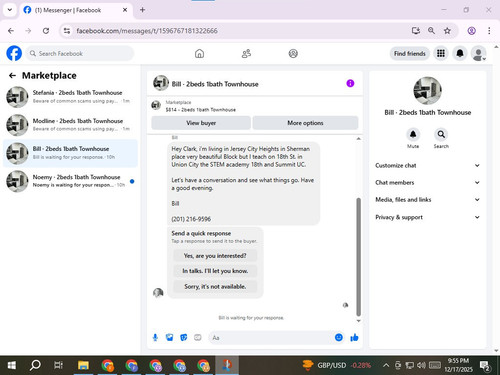Click the Aa message input field

(x=271, y=338)
